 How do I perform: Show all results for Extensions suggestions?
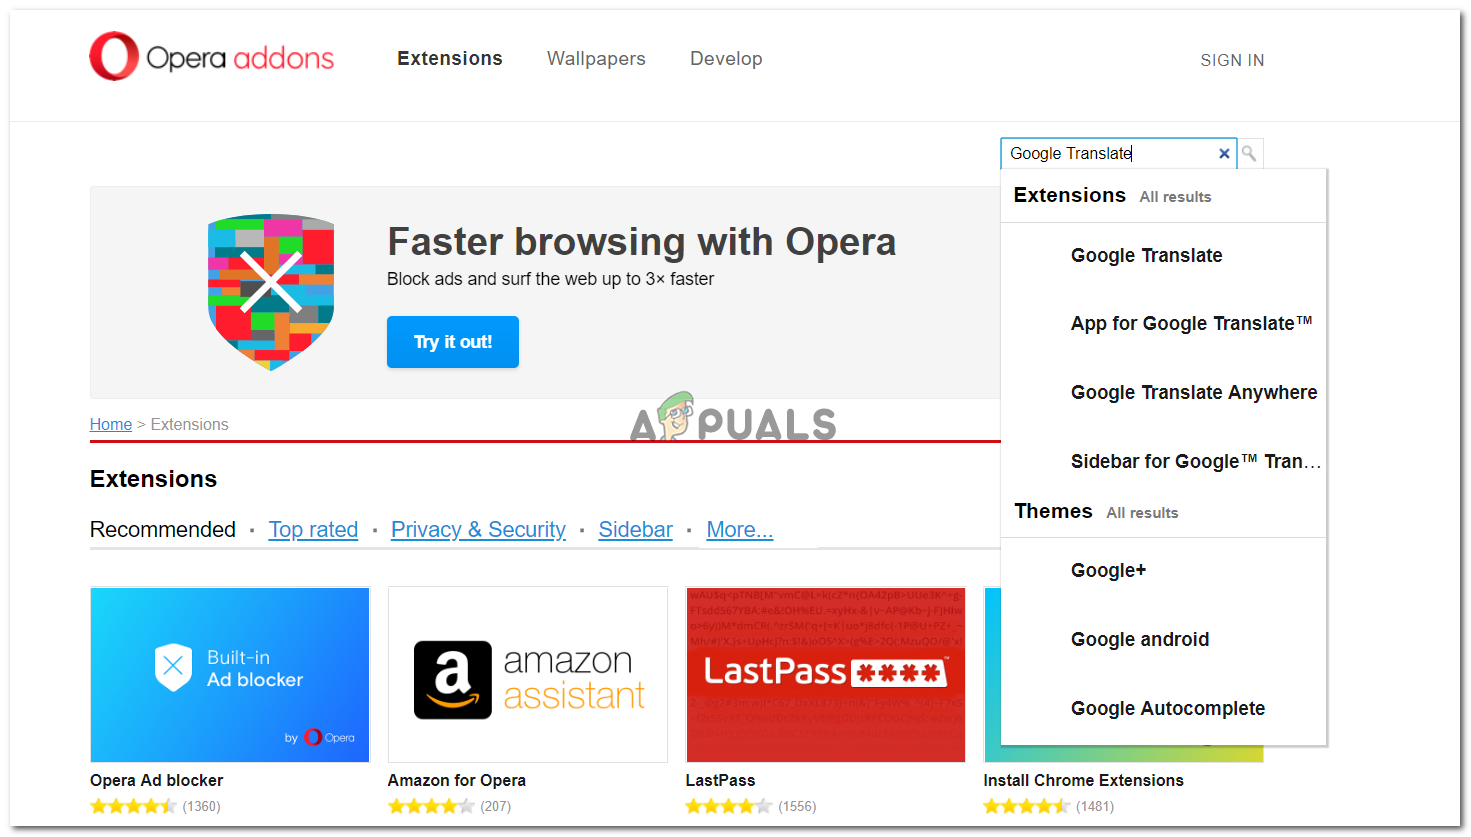tap(1175, 197)
